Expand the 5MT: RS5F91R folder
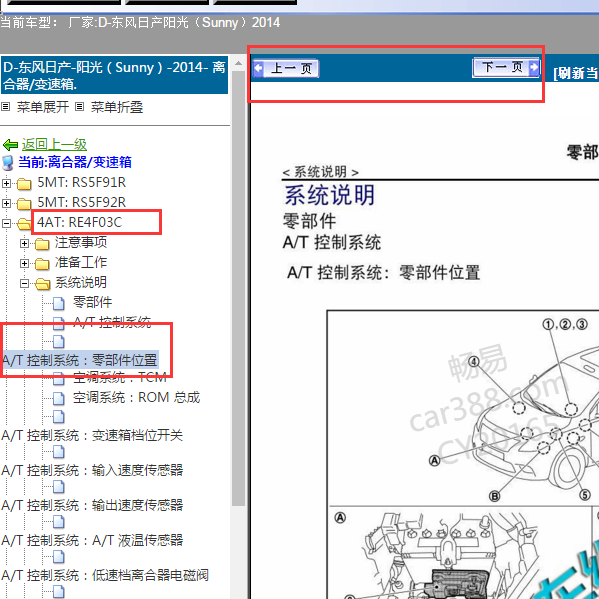This screenshot has height=599, width=599. [x=6, y=183]
